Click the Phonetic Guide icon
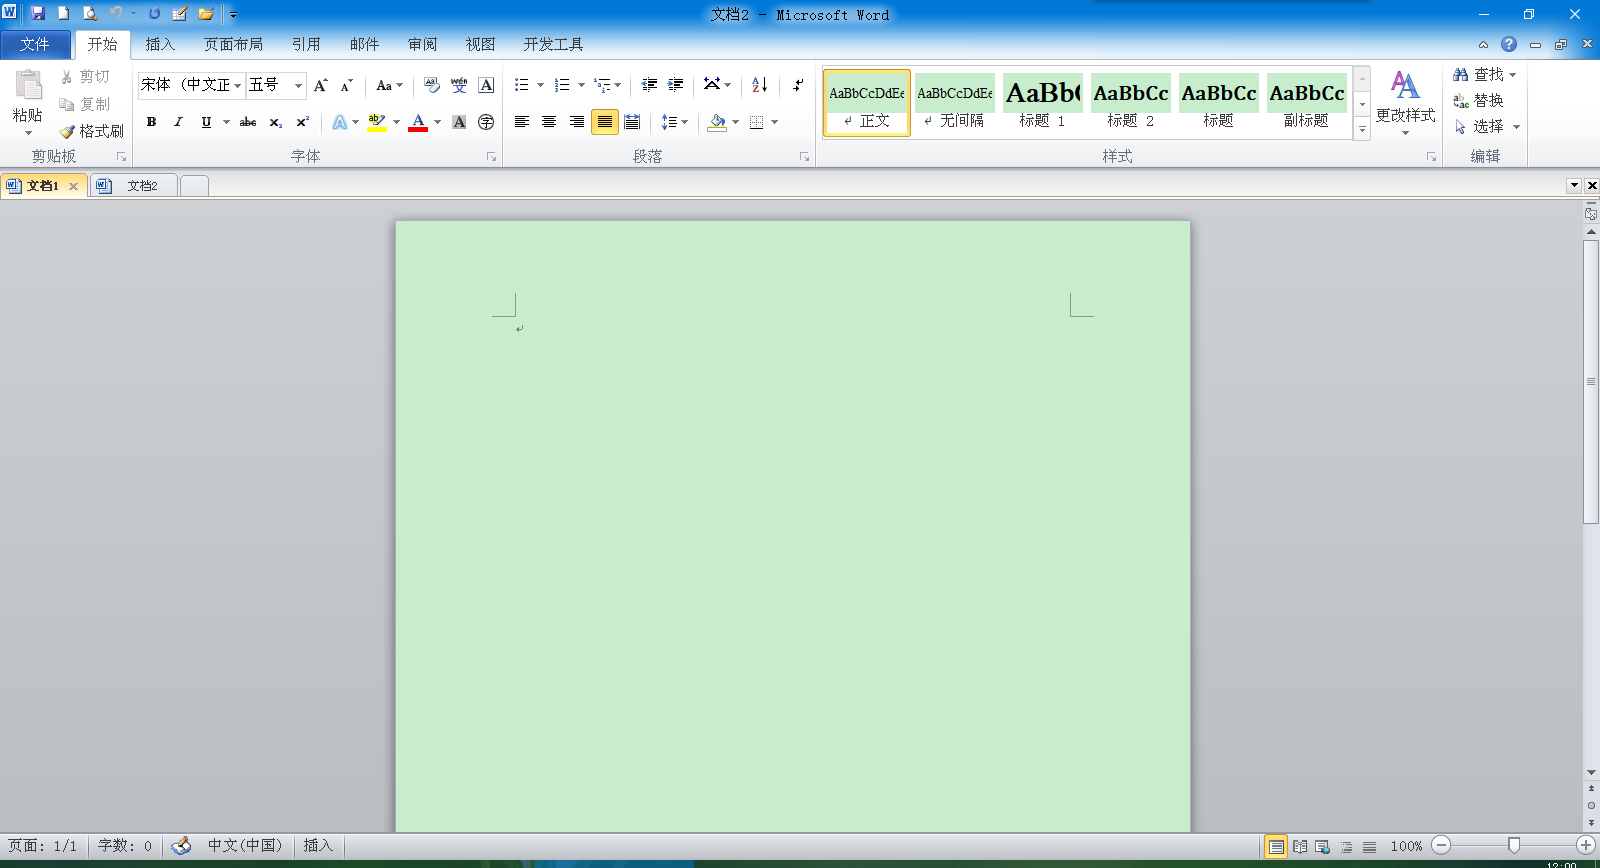Screen dimensions: 1600x868 459,85
